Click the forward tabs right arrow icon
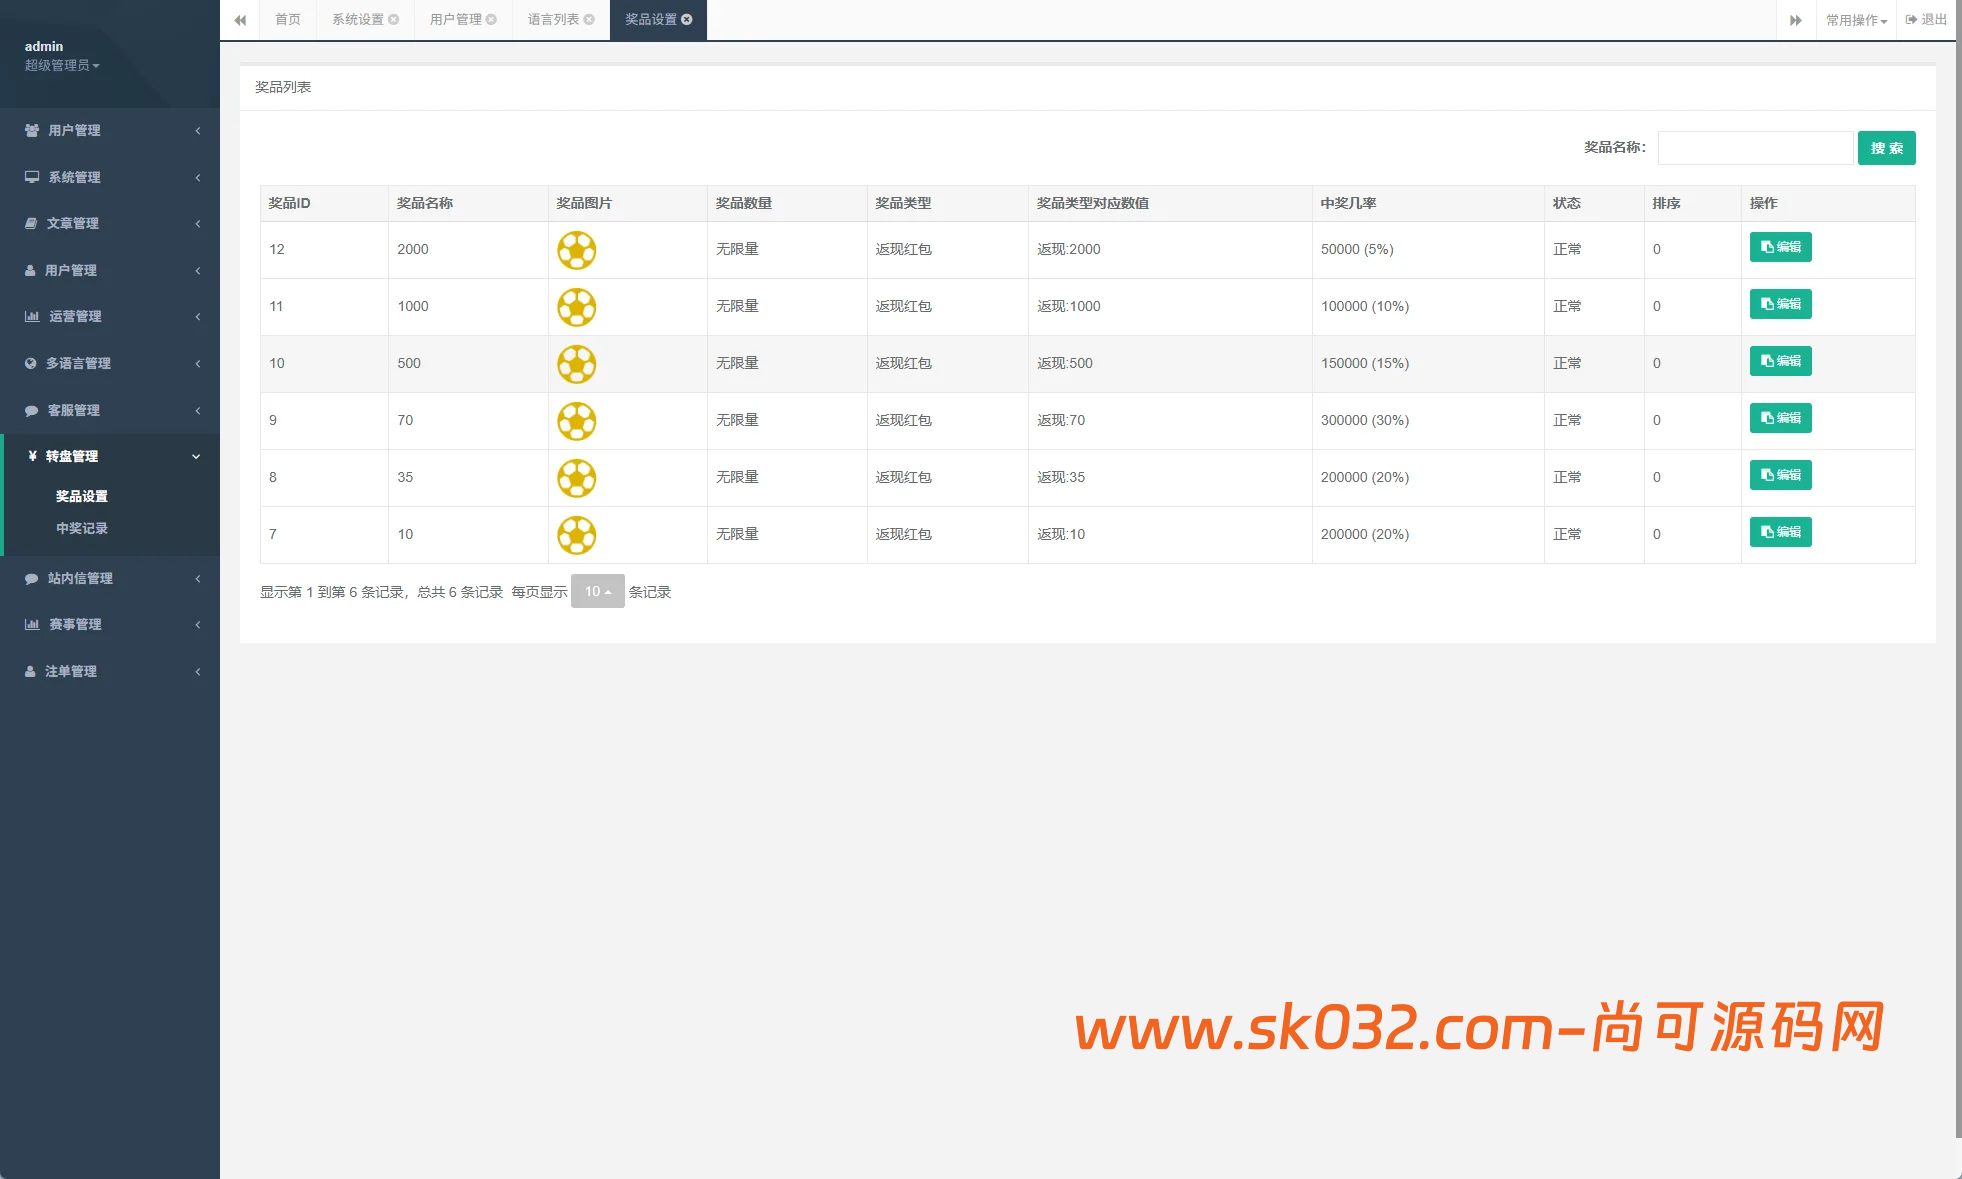Viewport: 1962px width, 1179px height. [x=1795, y=20]
